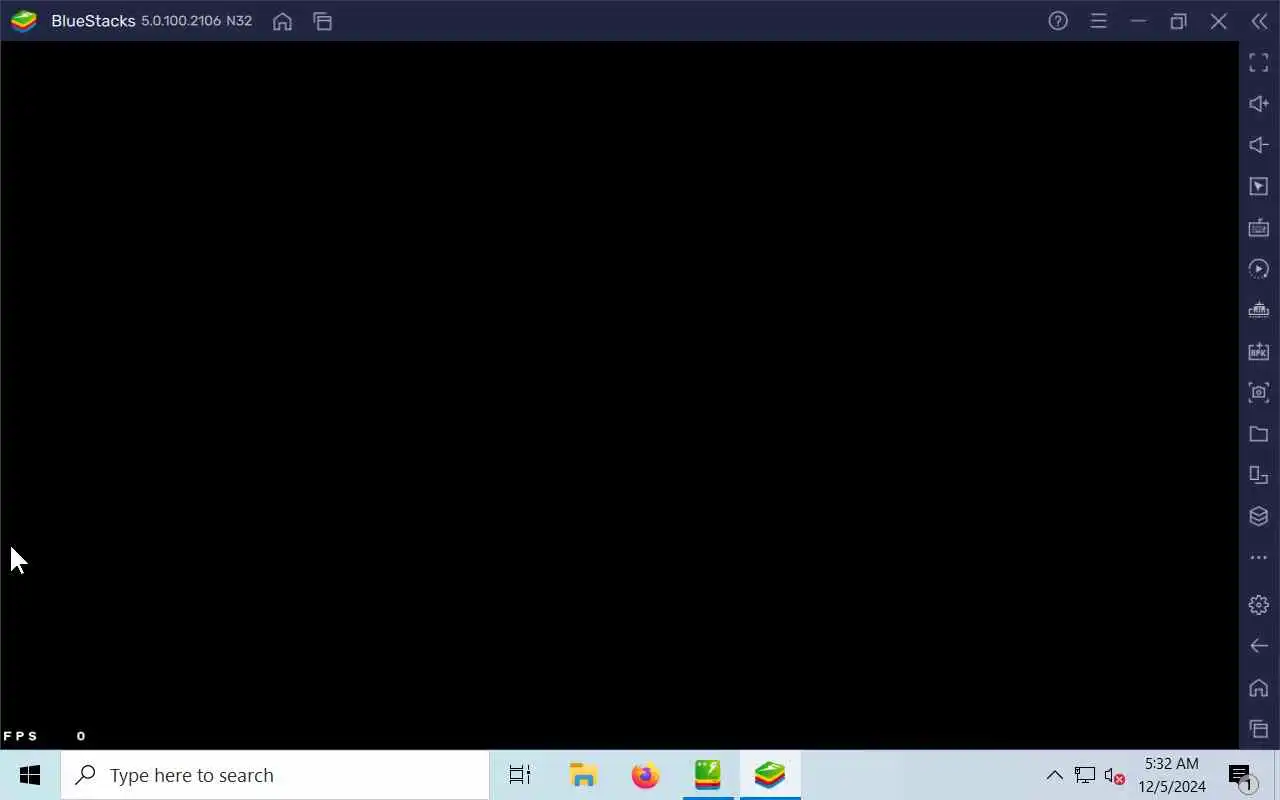
Task: Open the notification center
Action: pyautogui.click(x=1241, y=775)
